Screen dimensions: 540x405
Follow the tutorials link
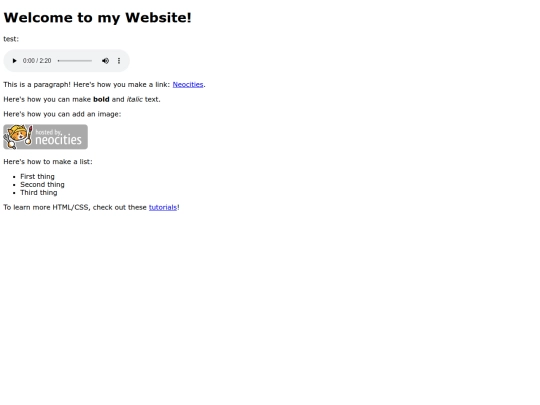[163, 207]
